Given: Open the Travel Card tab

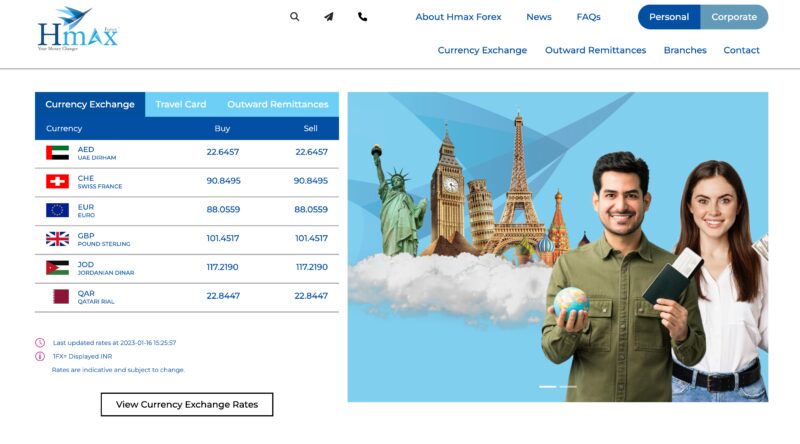Looking at the screenshot, I should [181, 104].
